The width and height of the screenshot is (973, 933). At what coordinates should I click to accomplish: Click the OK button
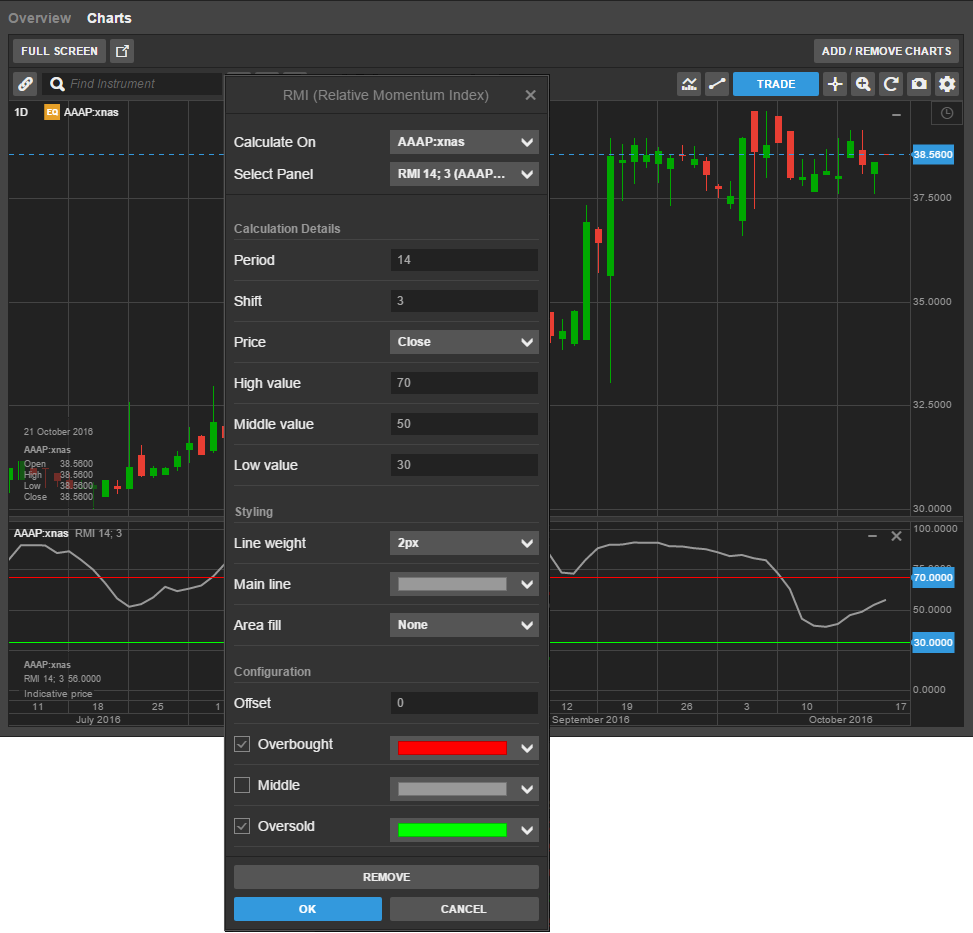pos(307,909)
